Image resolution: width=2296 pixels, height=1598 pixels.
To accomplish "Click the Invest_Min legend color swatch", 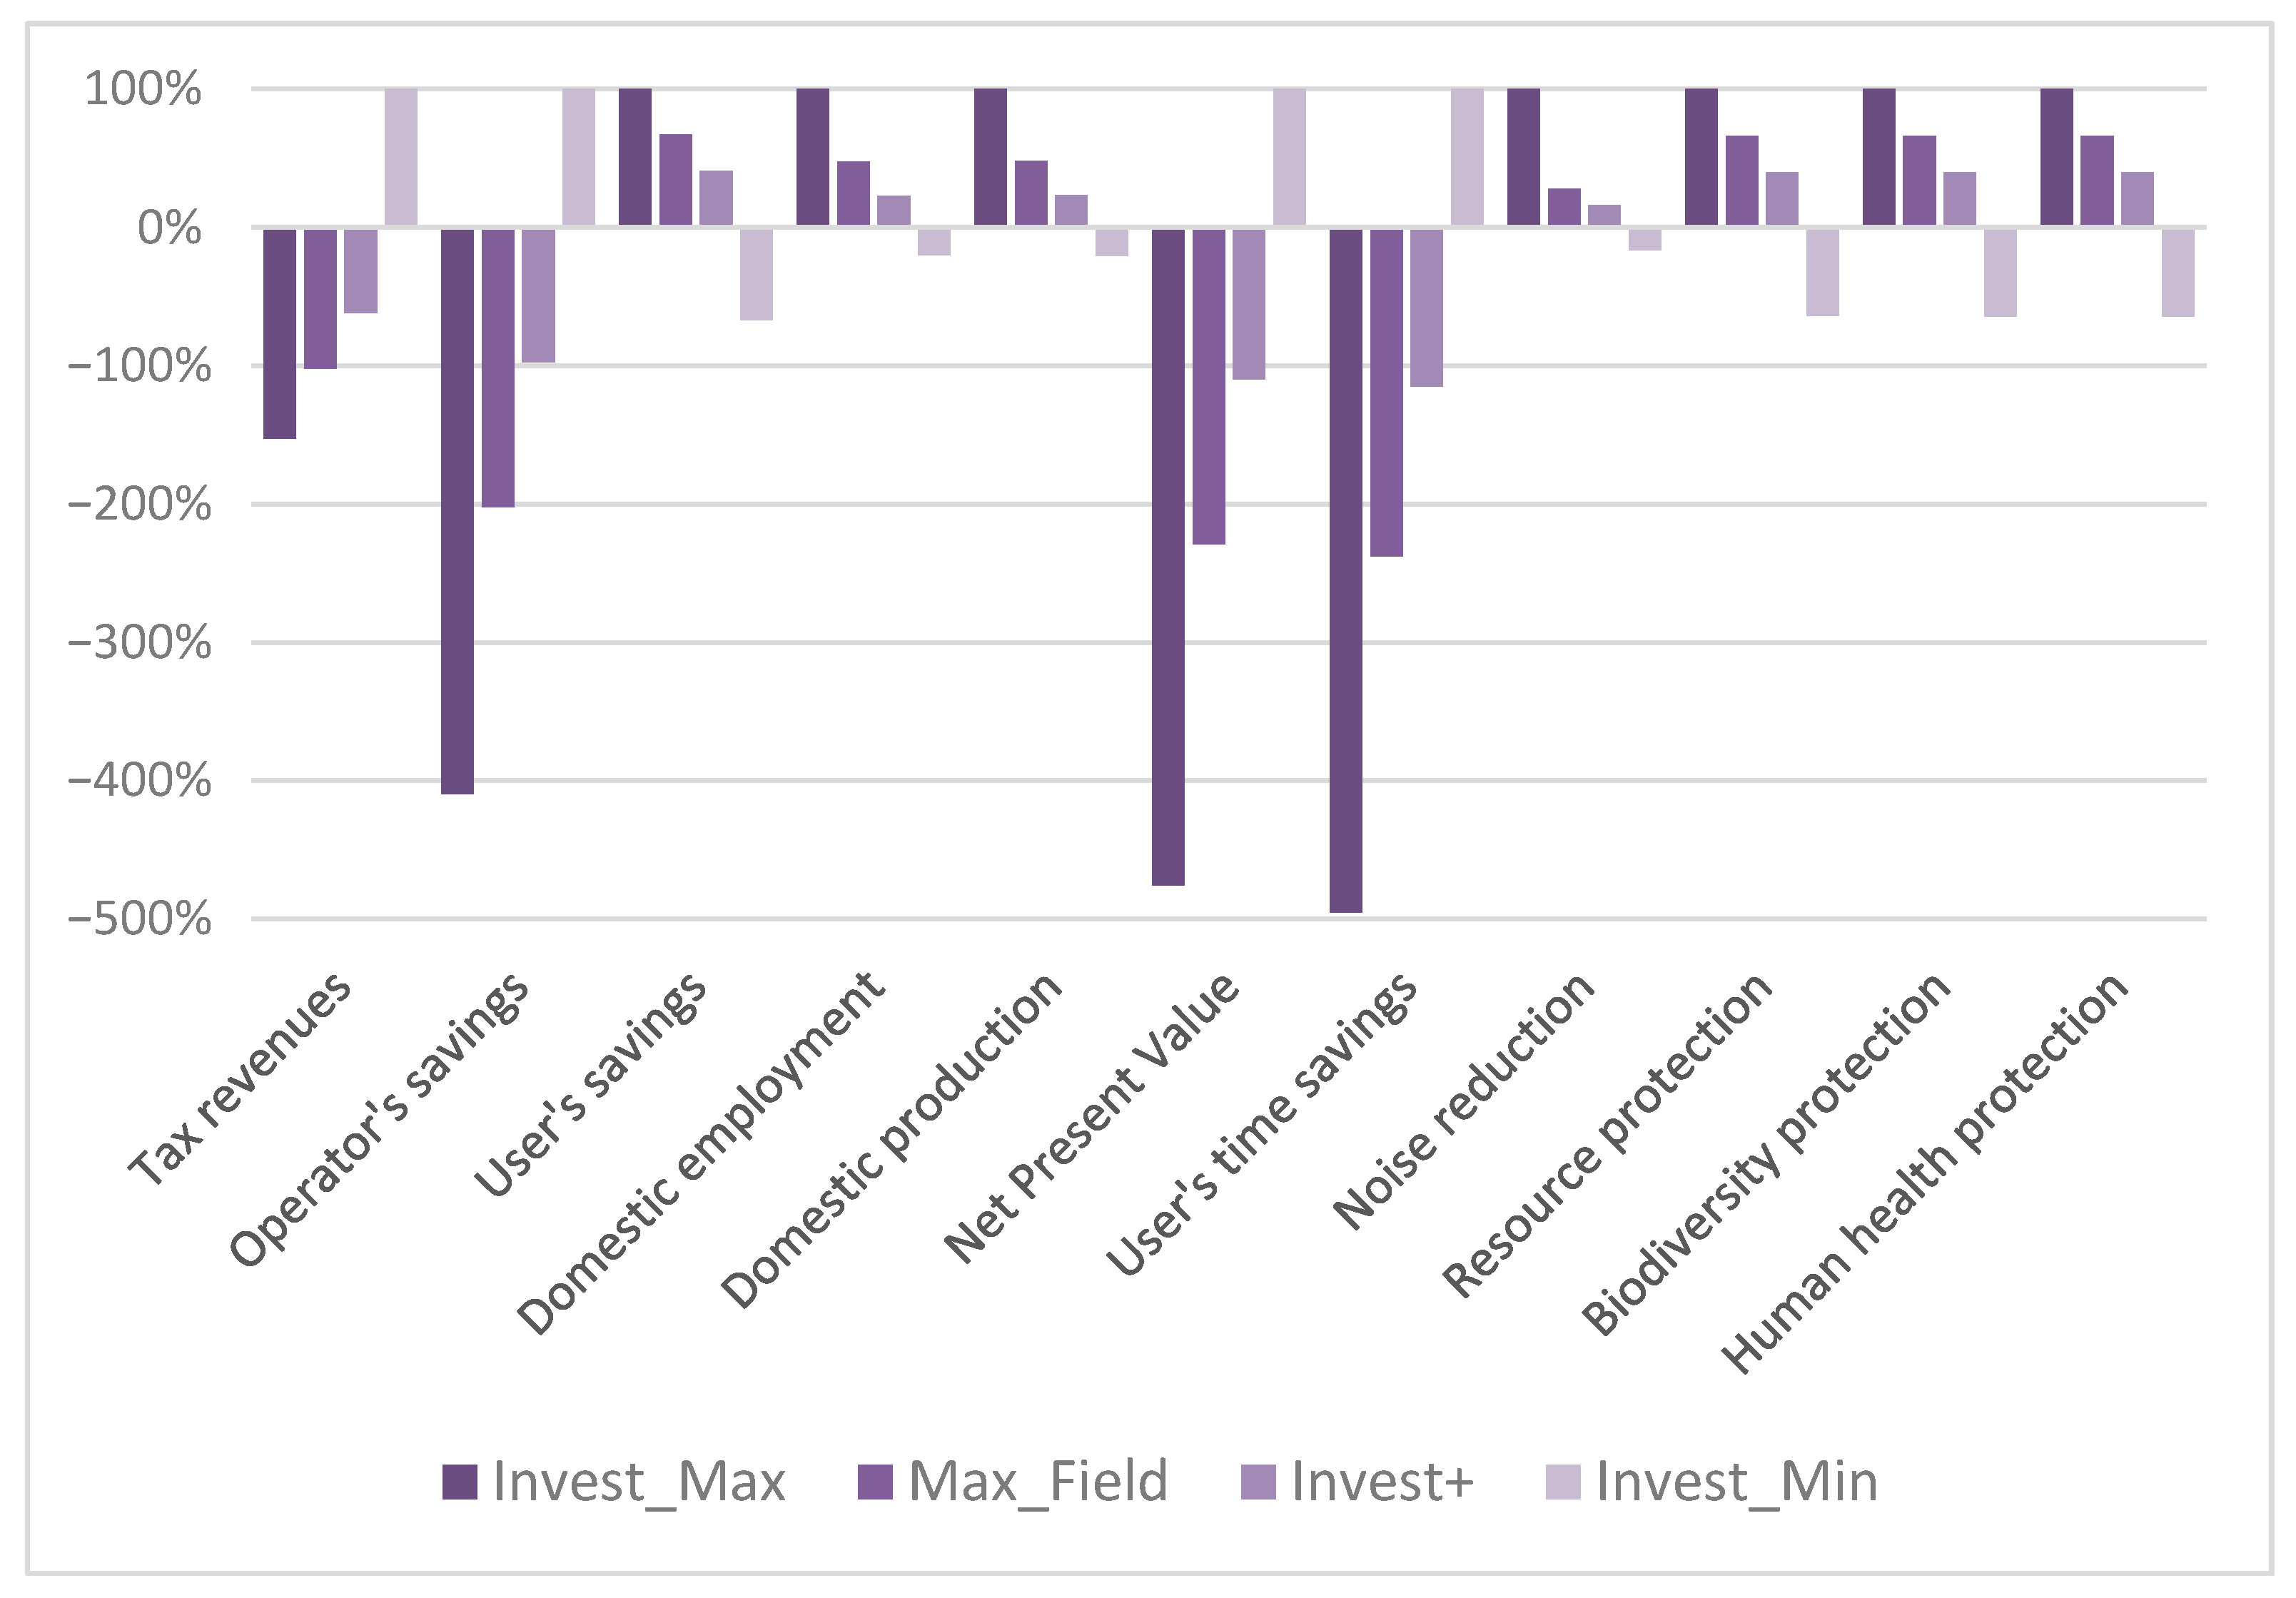I will [x=1563, y=1482].
